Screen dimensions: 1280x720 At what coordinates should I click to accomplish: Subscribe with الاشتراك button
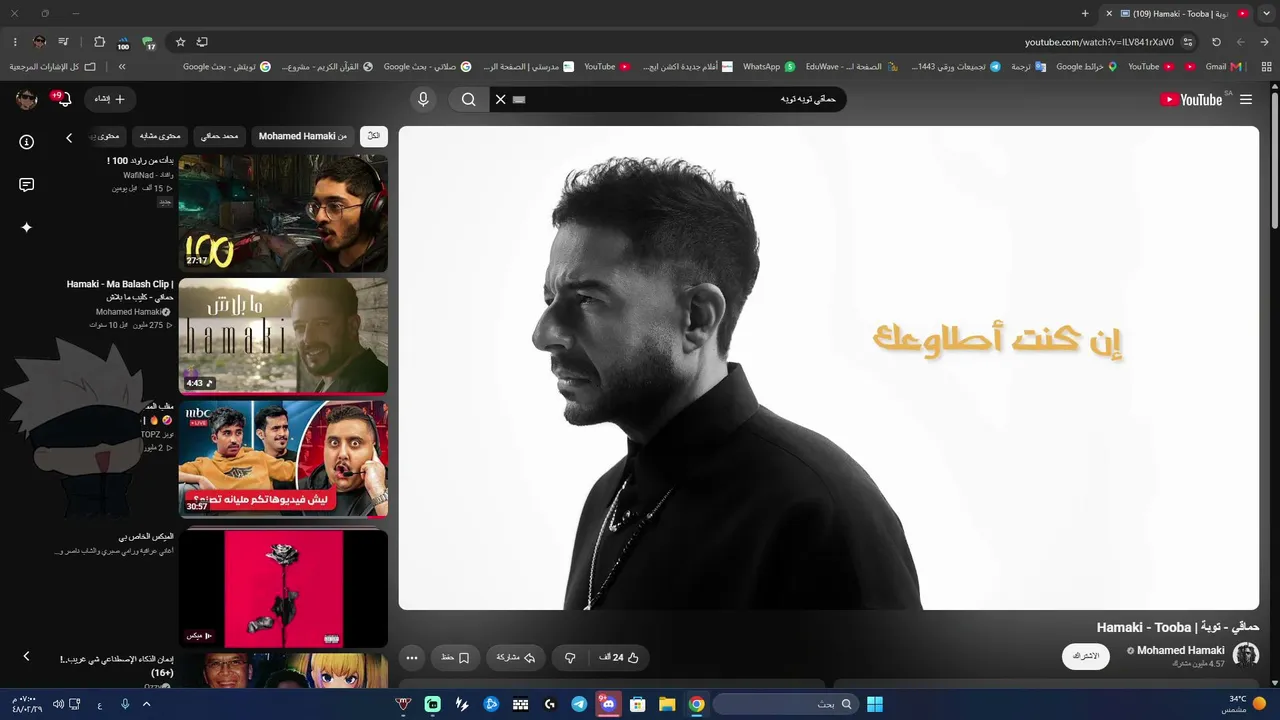coord(1086,656)
